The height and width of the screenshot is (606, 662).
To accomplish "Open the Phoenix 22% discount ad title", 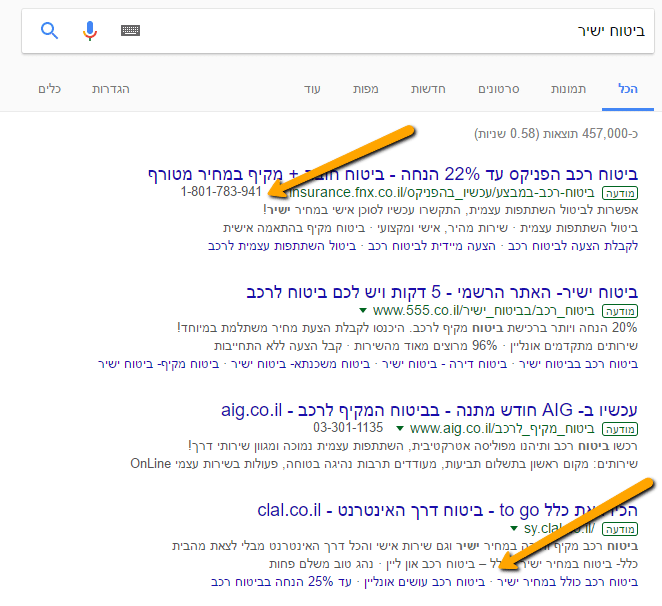I will [393, 174].
